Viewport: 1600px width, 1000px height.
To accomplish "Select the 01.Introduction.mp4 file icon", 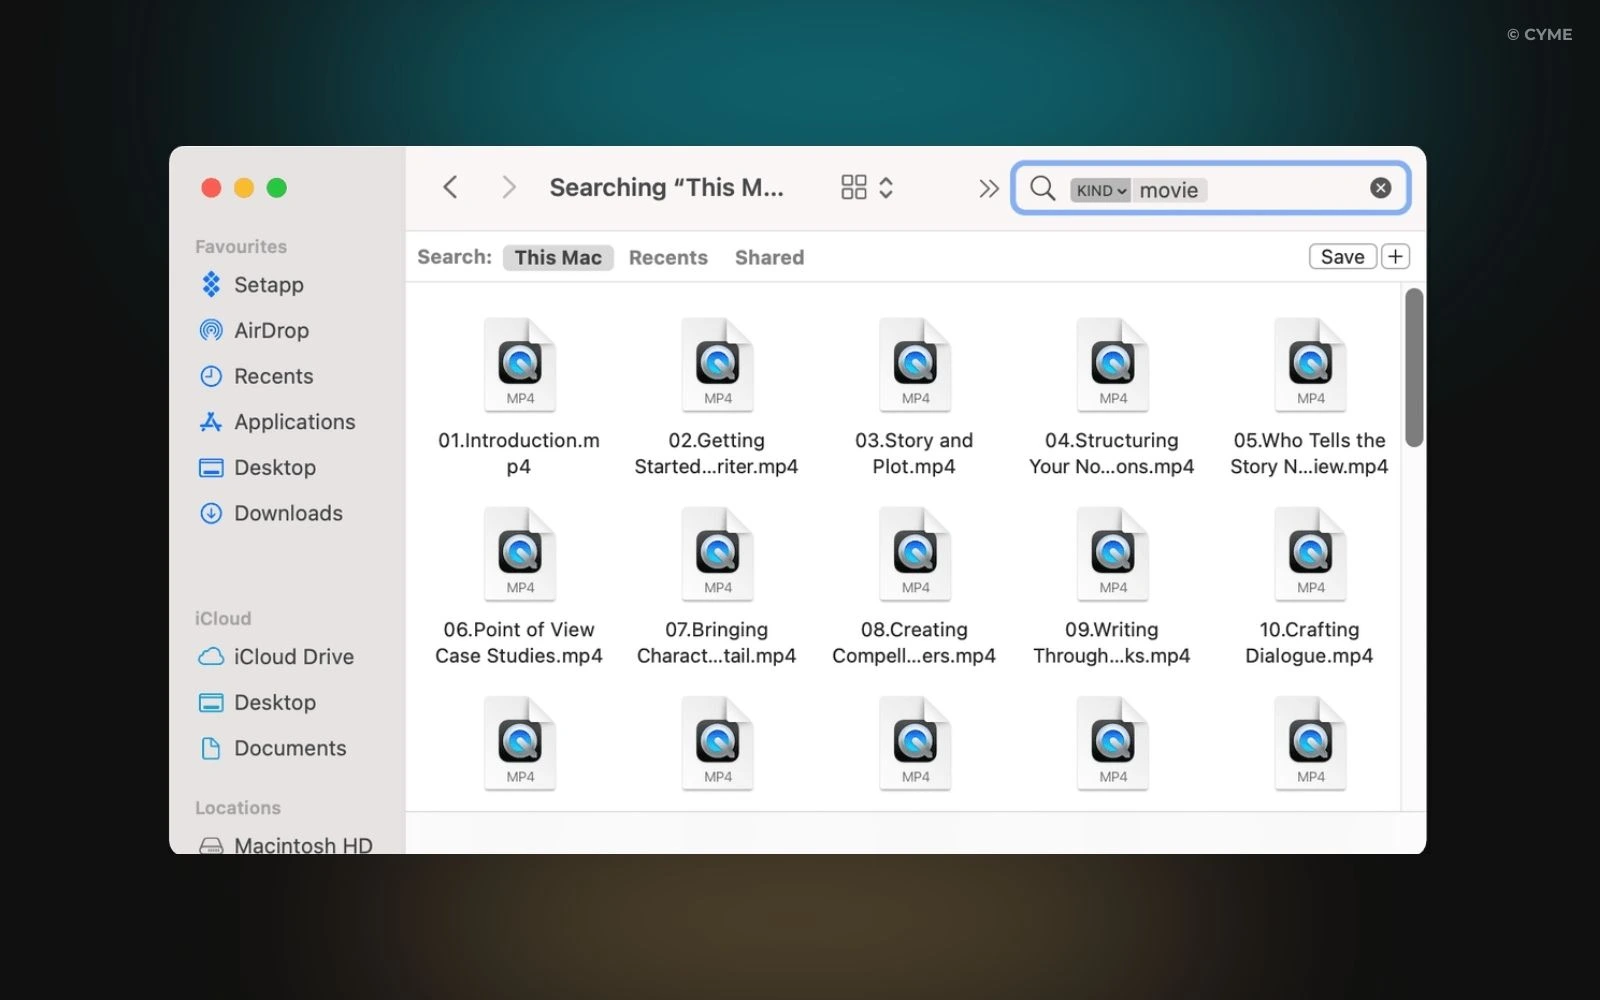I will 519,365.
